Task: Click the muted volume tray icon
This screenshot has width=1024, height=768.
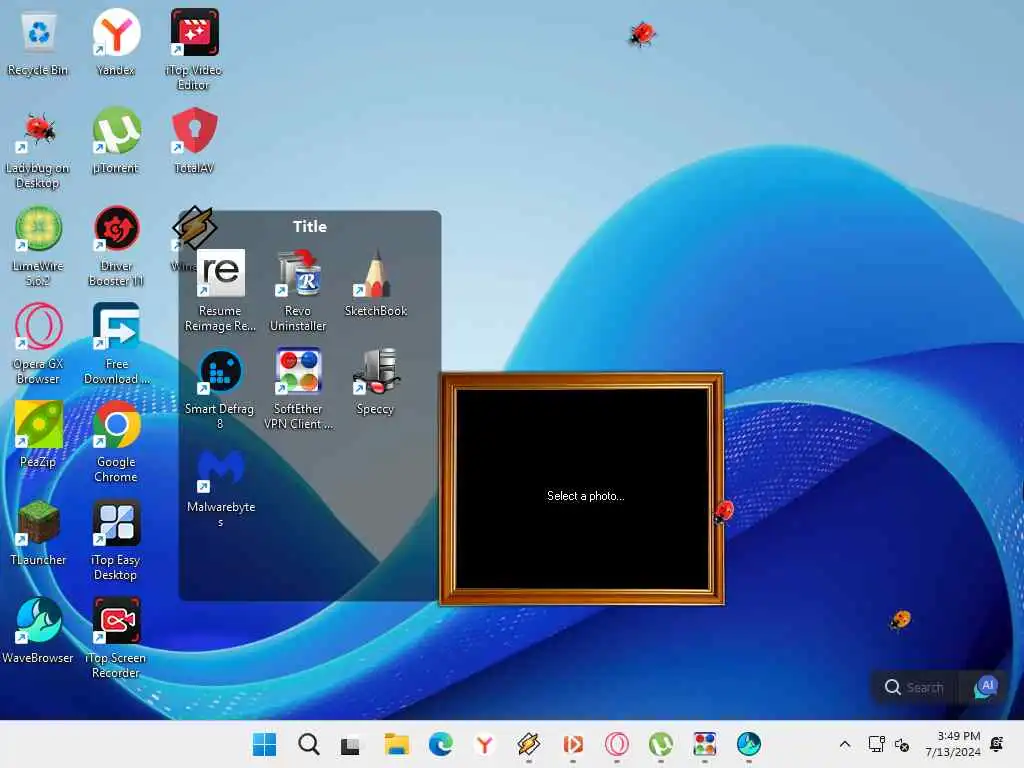Action: [902, 744]
